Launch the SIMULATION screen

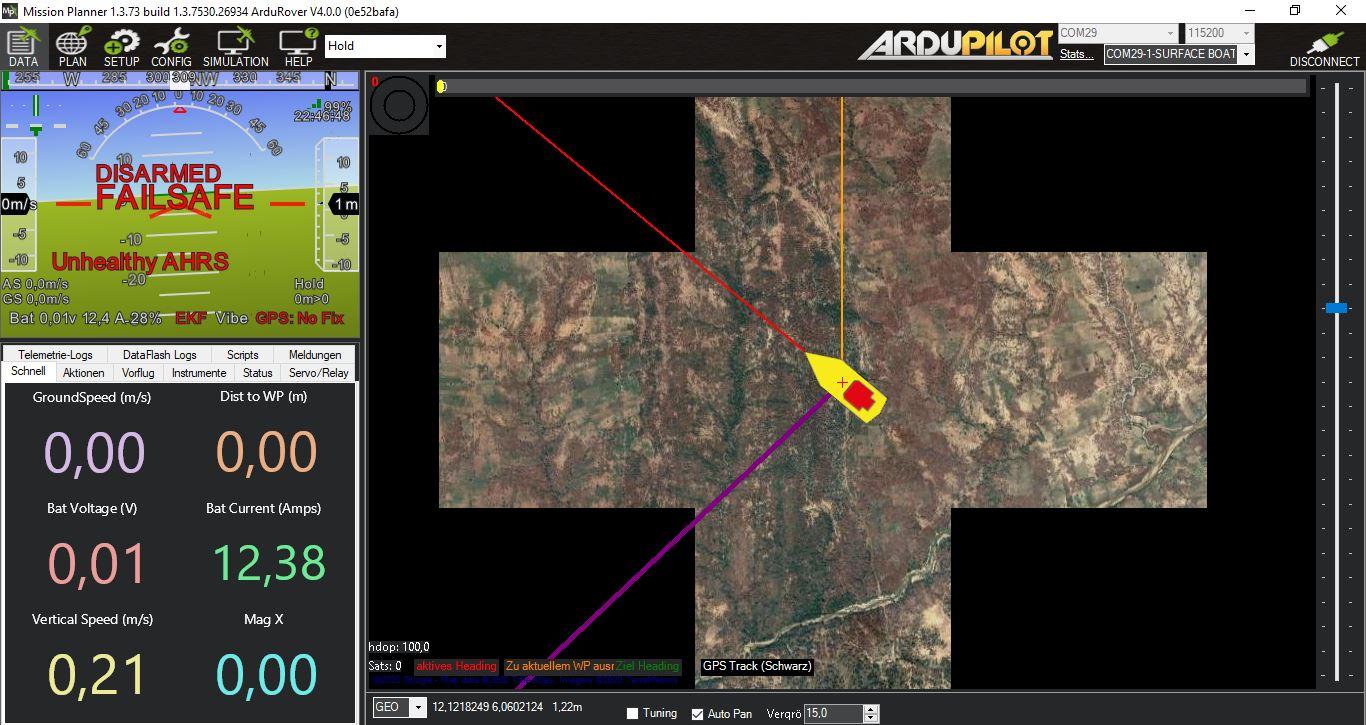[236, 47]
